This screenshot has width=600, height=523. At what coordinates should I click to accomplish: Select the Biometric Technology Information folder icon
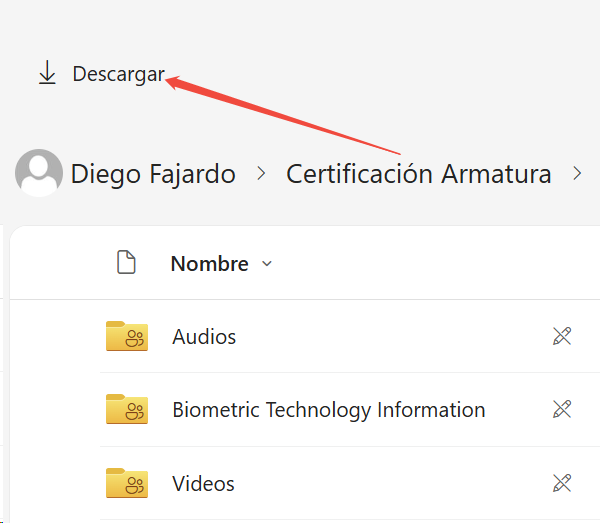coord(127,409)
